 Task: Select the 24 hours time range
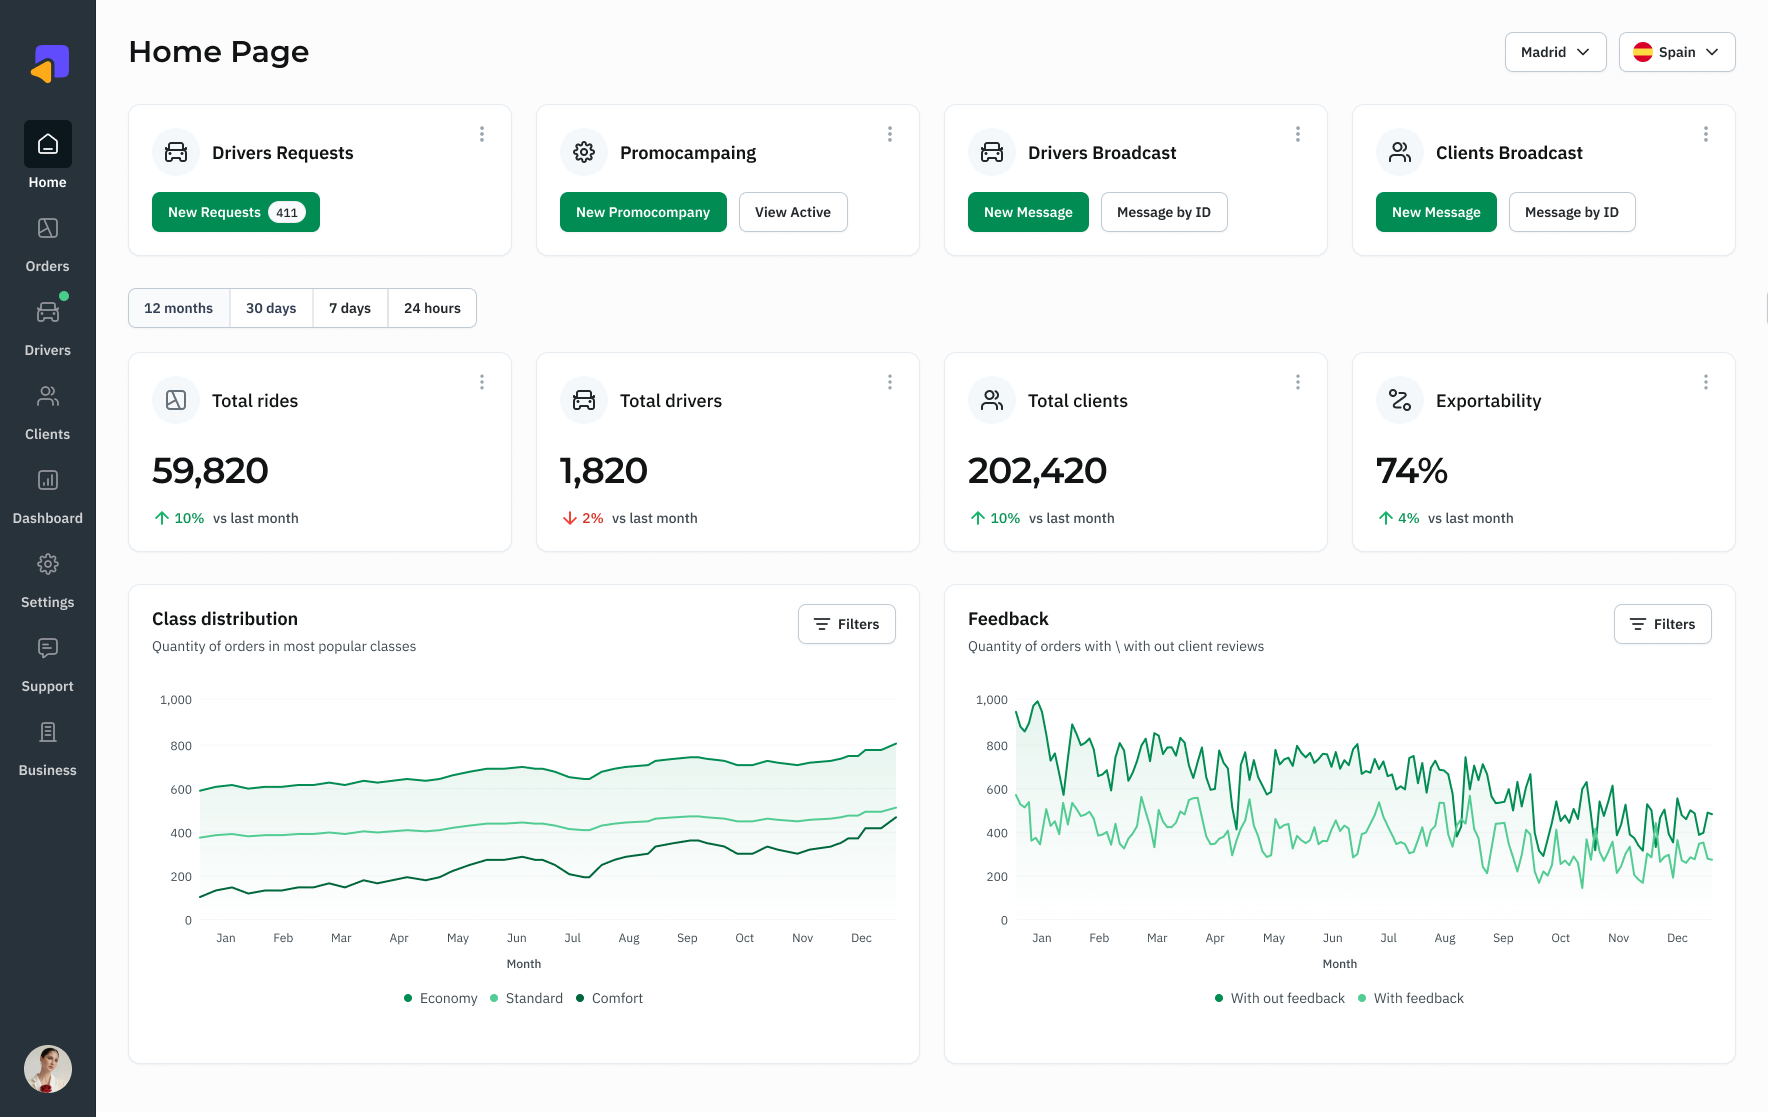(432, 308)
